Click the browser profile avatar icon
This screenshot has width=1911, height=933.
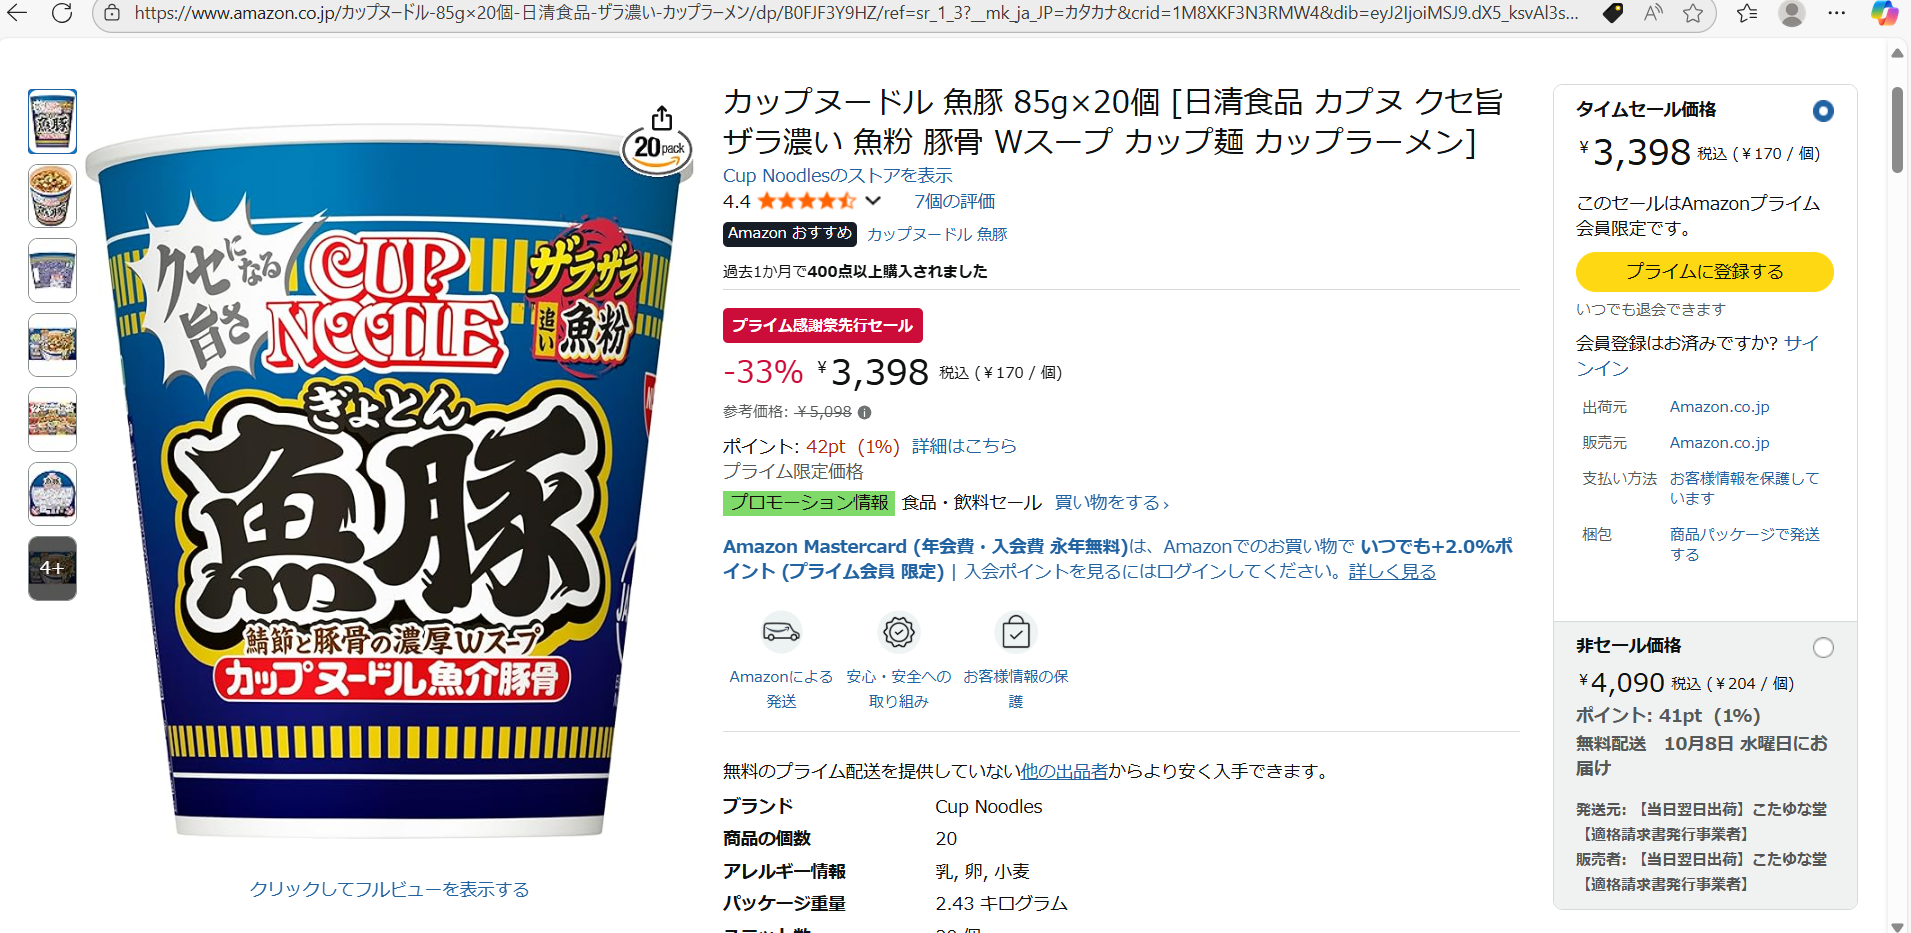(1792, 13)
